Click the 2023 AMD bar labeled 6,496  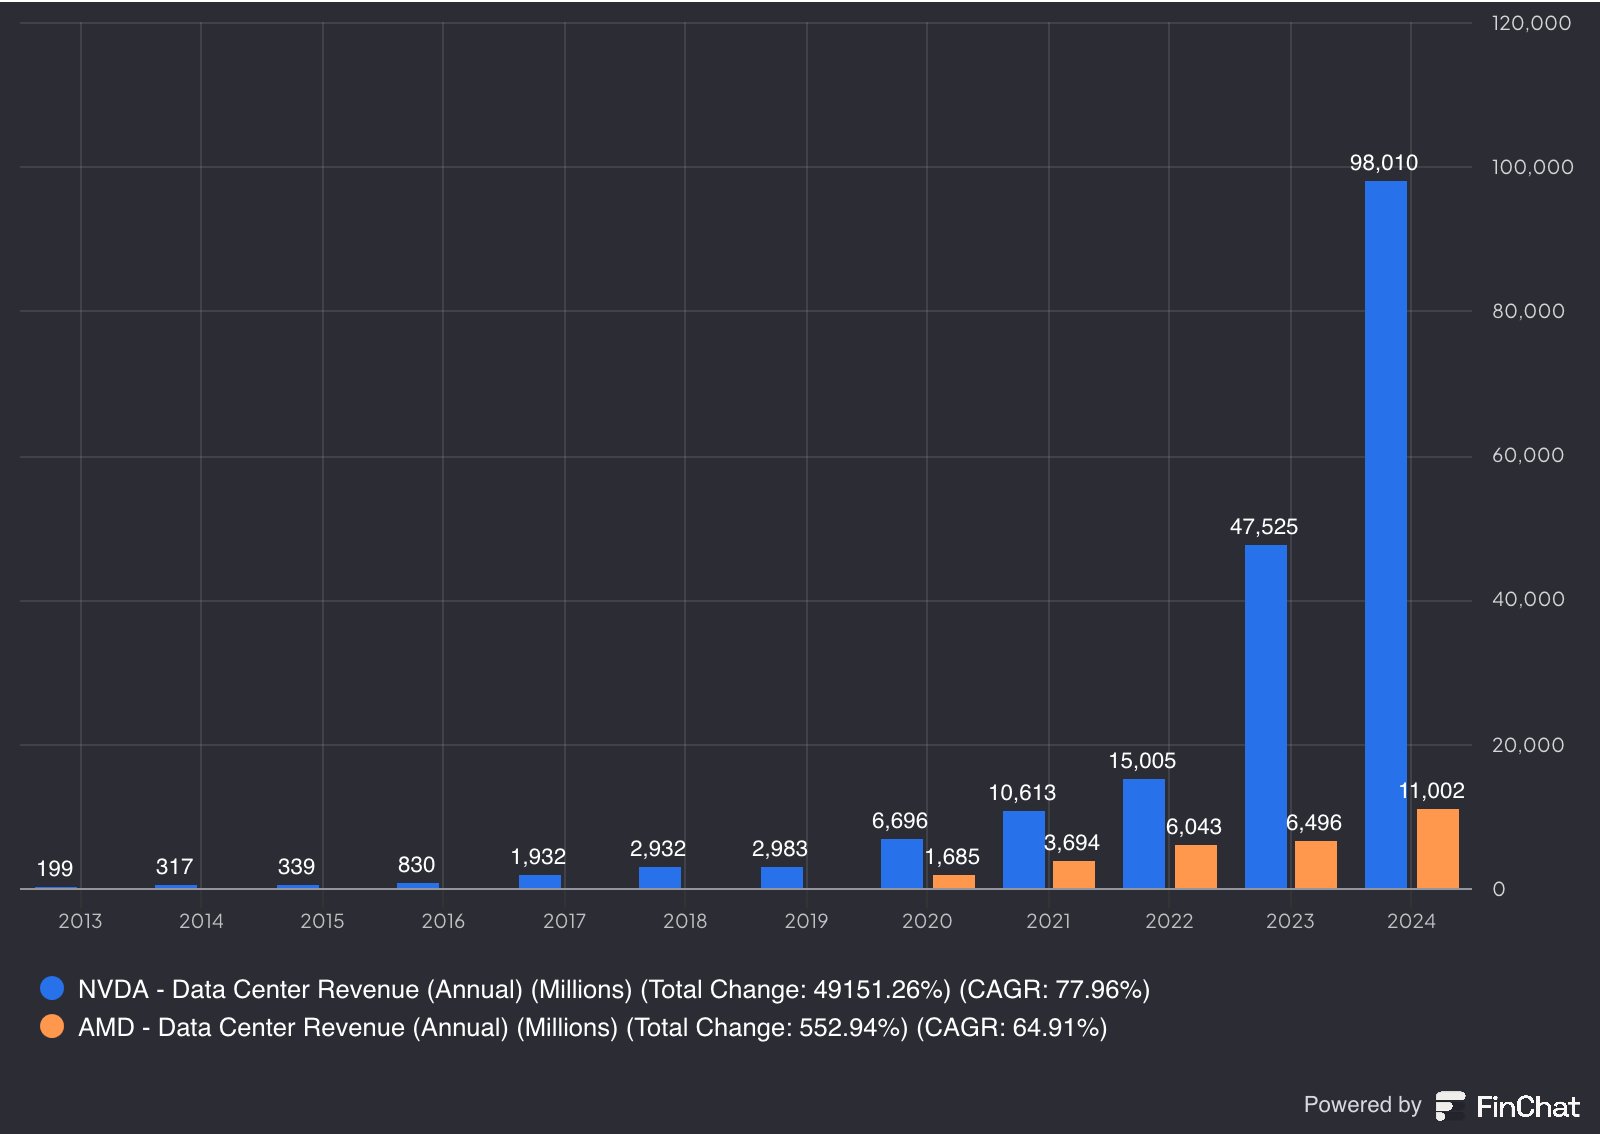tap(1316, 864)
